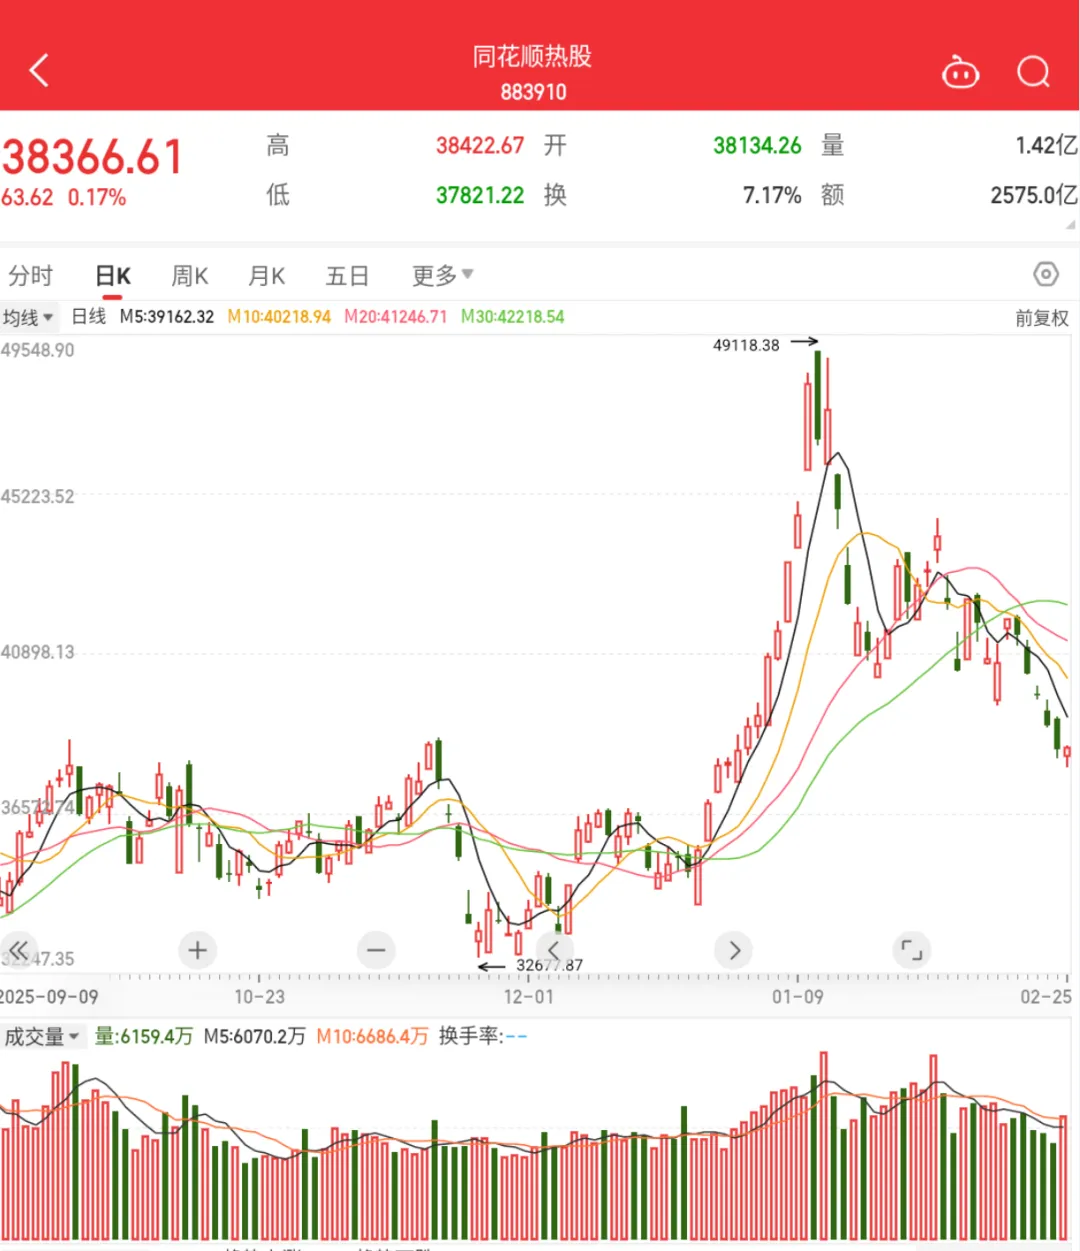Click volume reading 量:6159.4万
The image size is (1080, 1251).
[144, 1037]
